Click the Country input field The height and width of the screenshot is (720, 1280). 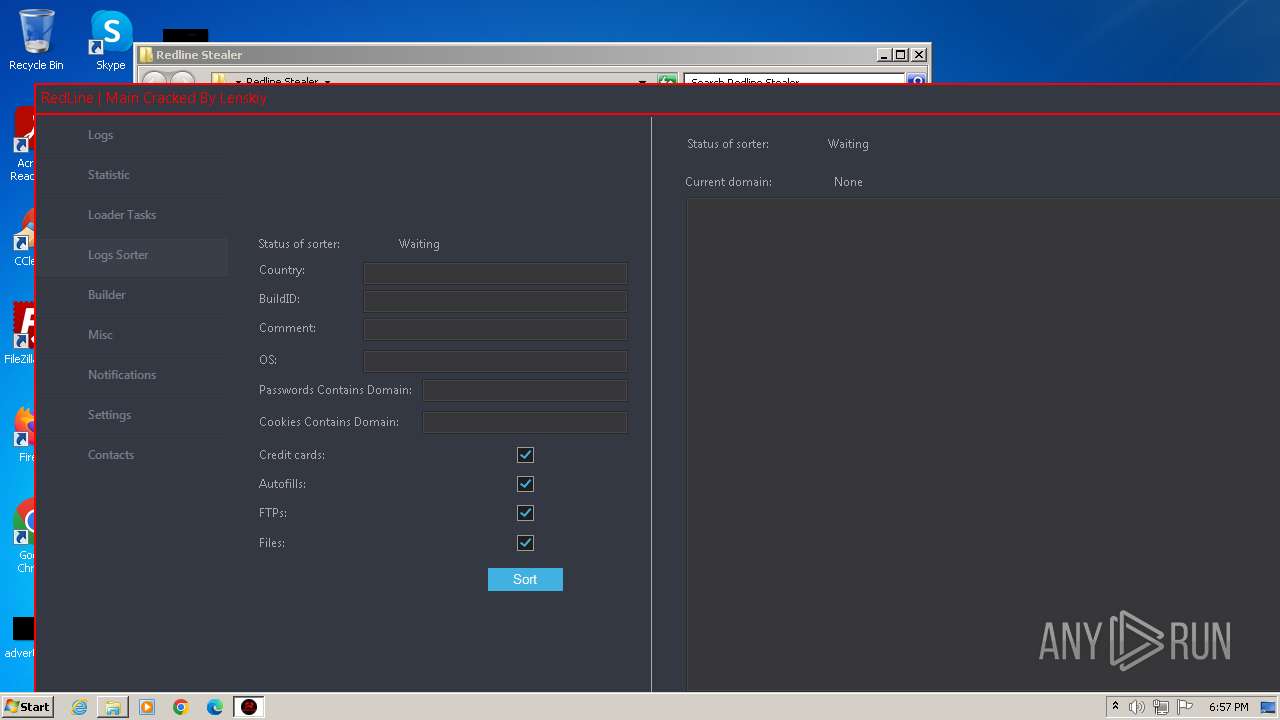click(495, 273)
